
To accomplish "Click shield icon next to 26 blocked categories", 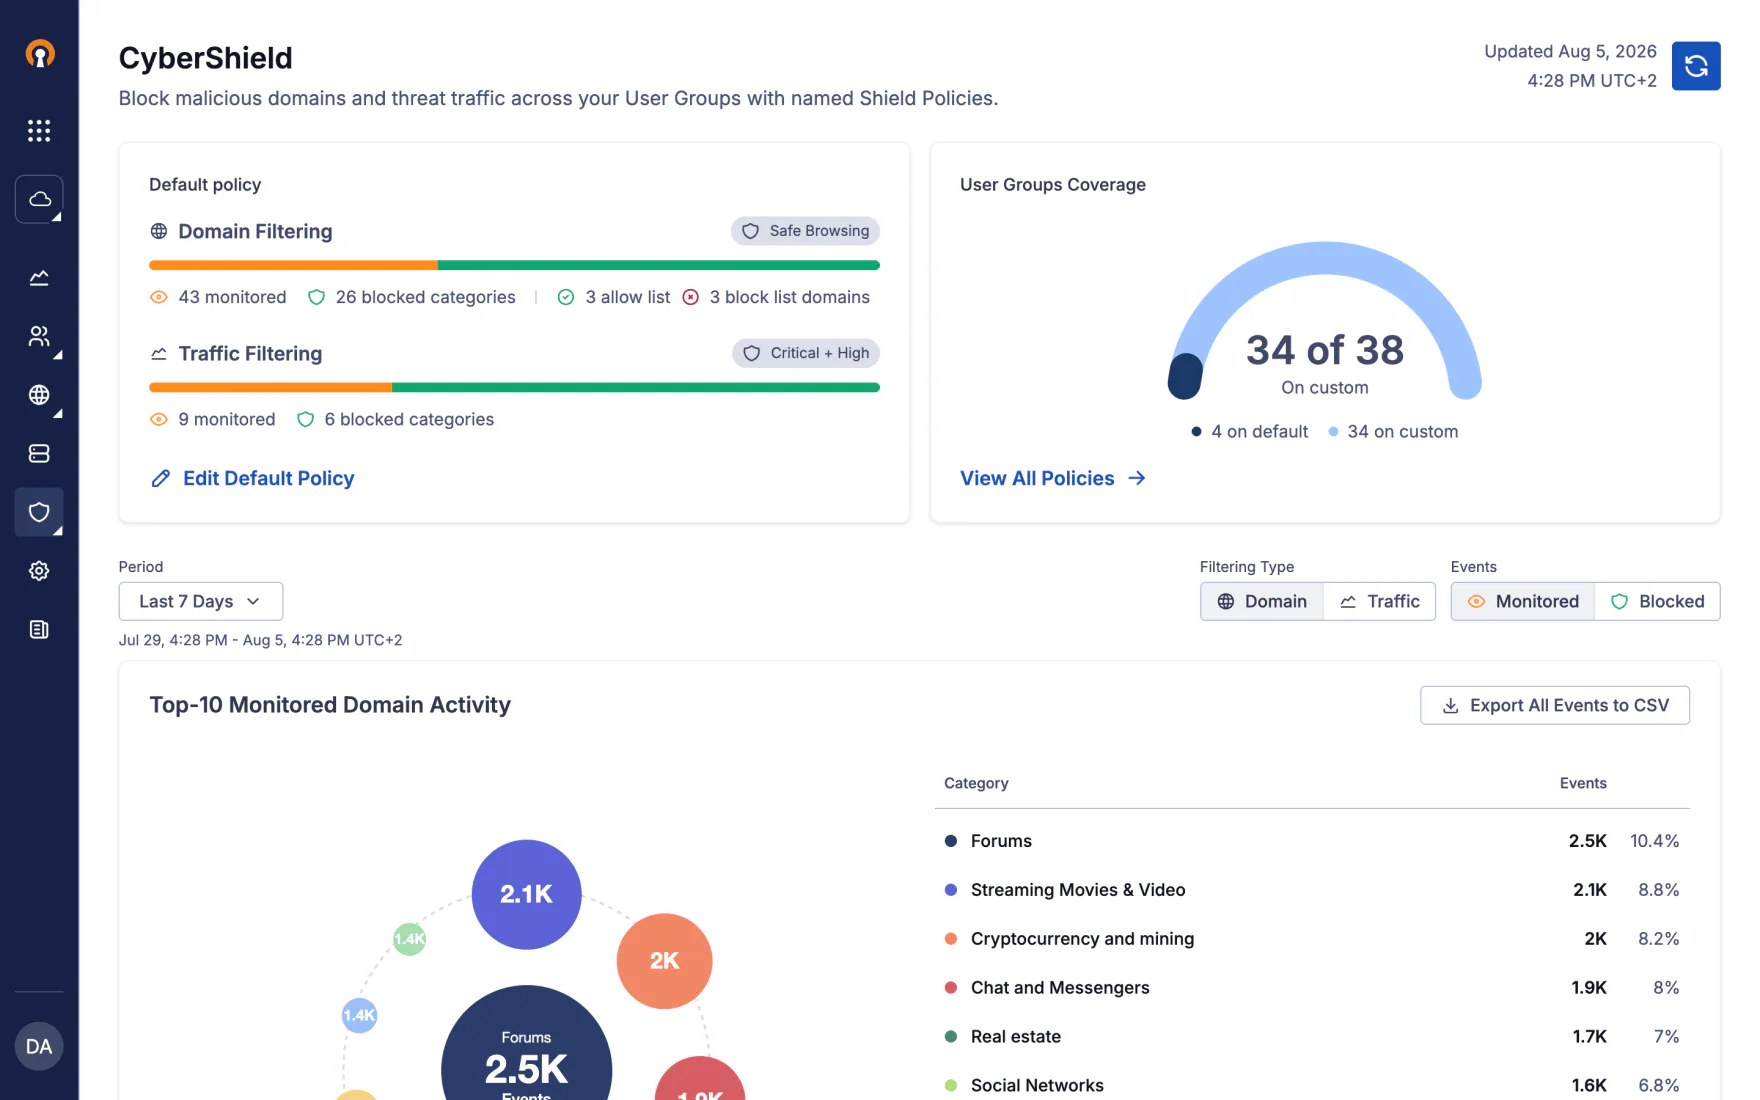I will pyautogui.click(x=316, y=297).
